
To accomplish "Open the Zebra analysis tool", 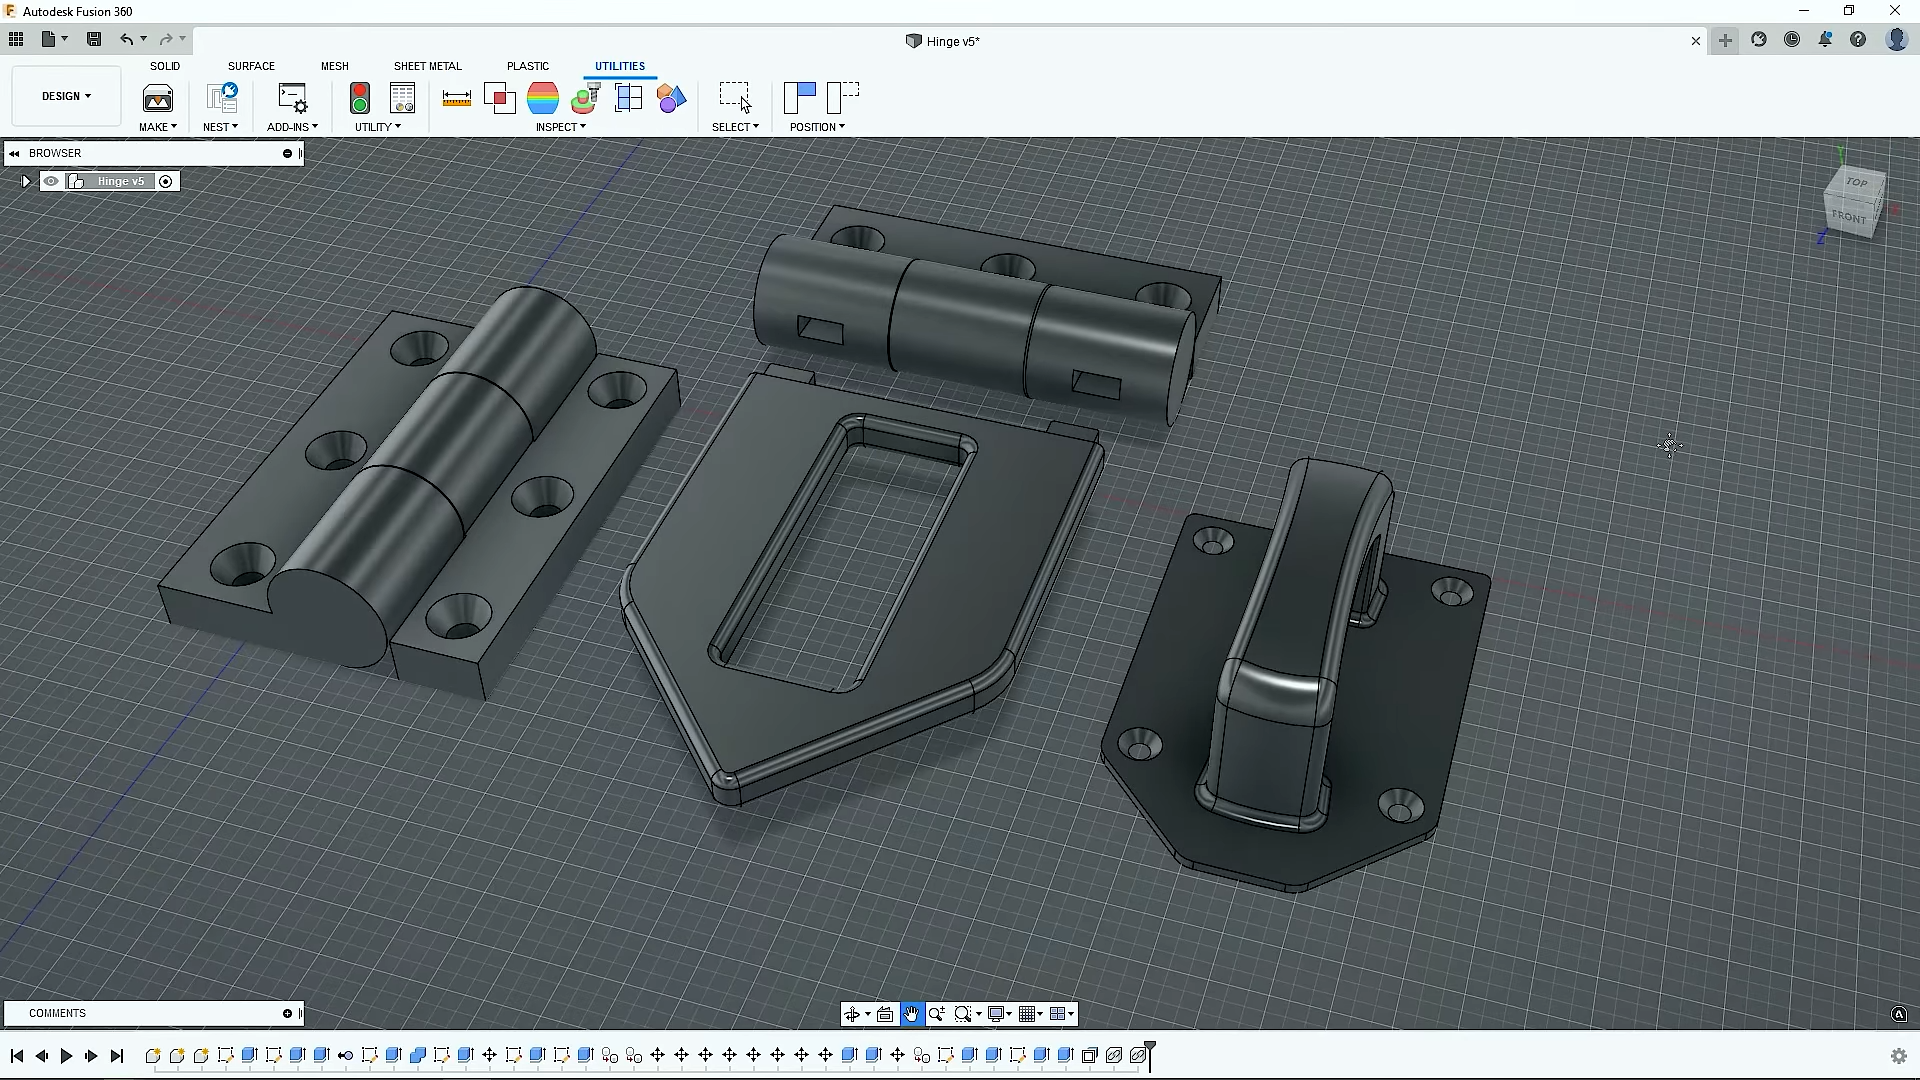I will pos(543,98).
